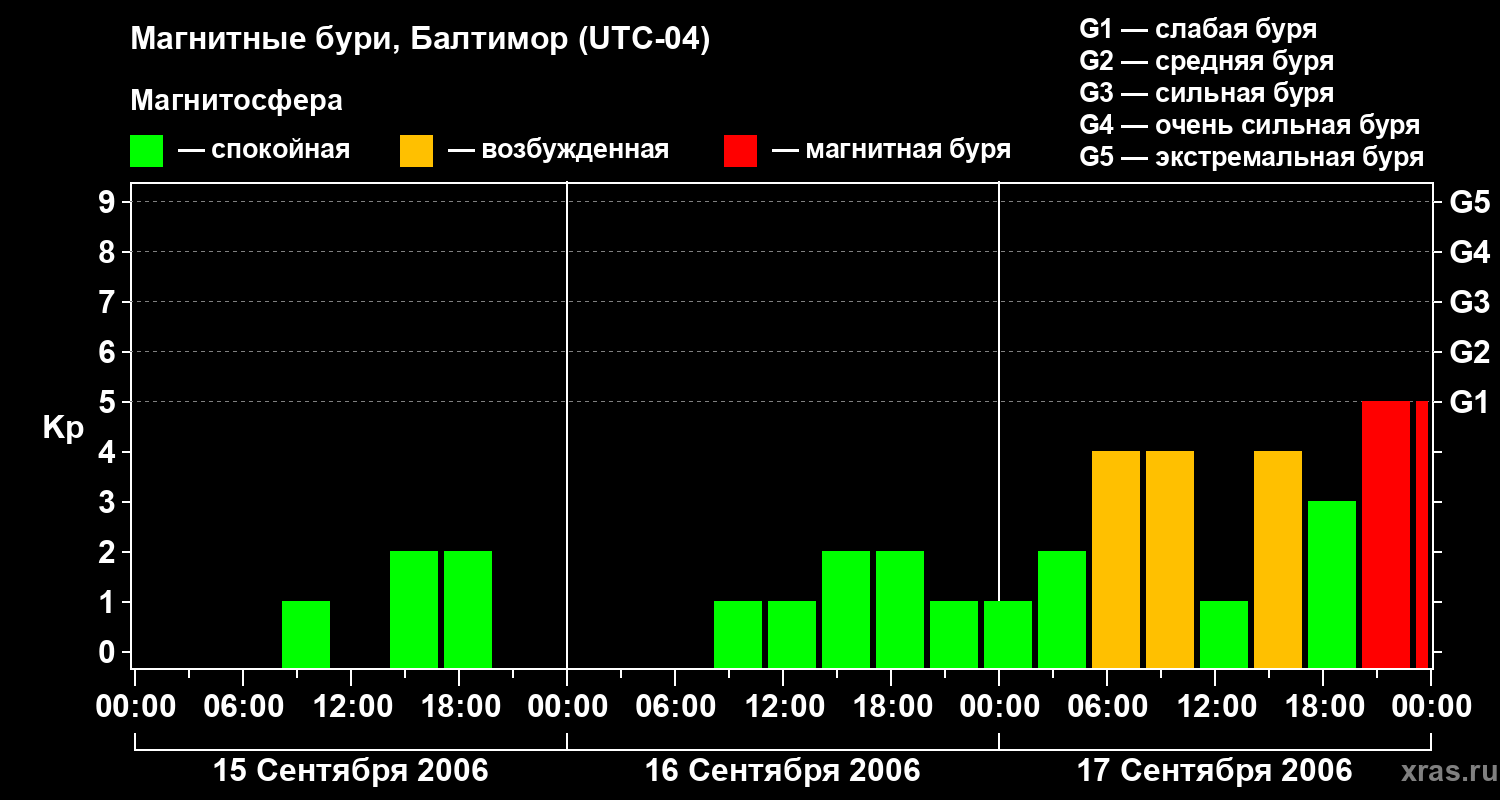Click the '17 Сентября 2006' date label

(1215, 771)
